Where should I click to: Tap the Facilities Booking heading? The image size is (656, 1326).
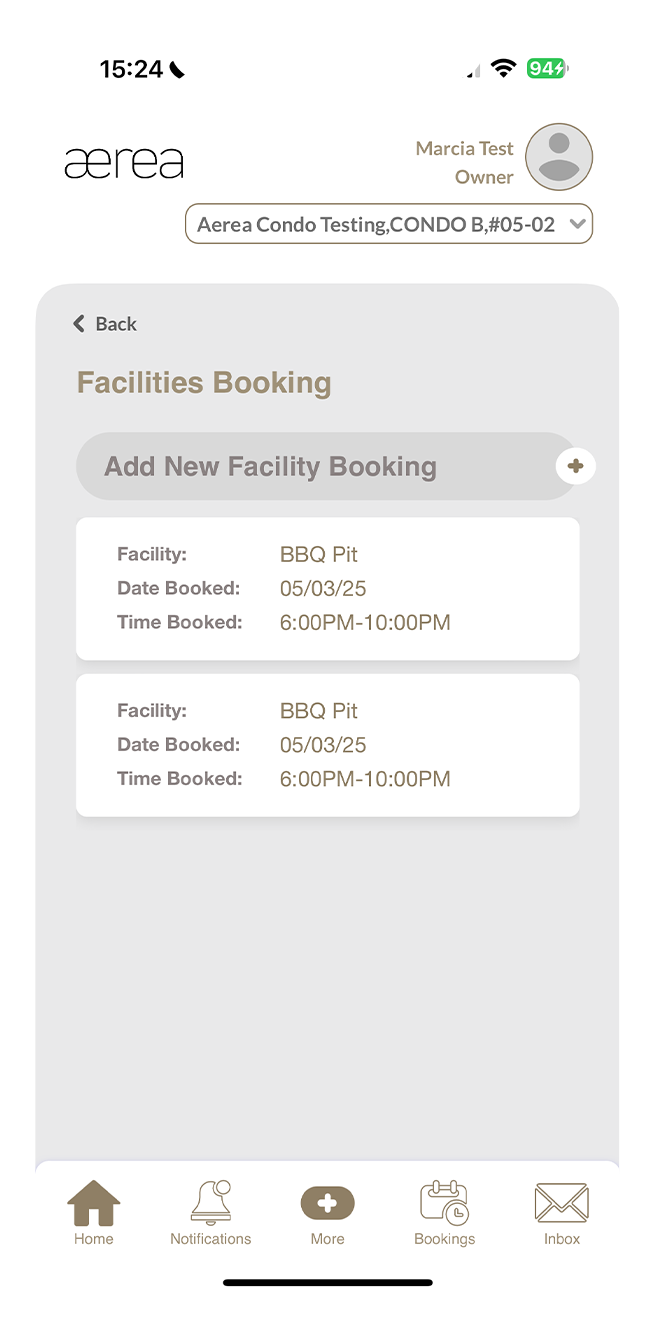click(x=203, y=382)
